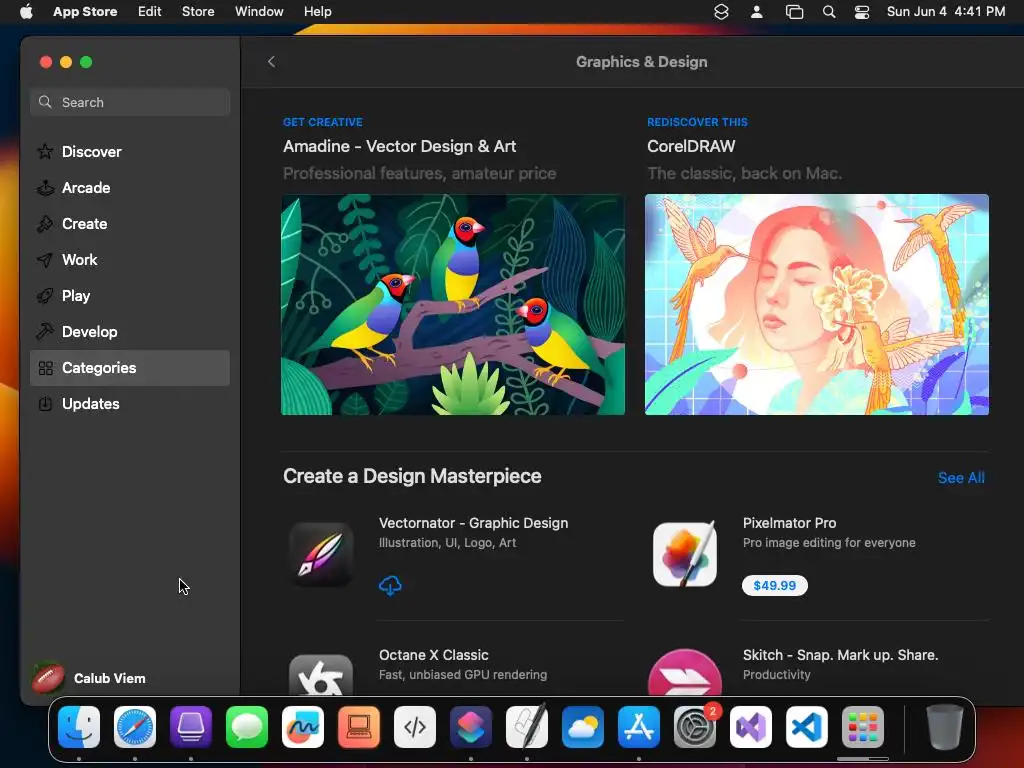Viewport: 1024px width, 768px height.
Task: Open Arcade in the sidebar
Action: (x=130, y=188)
